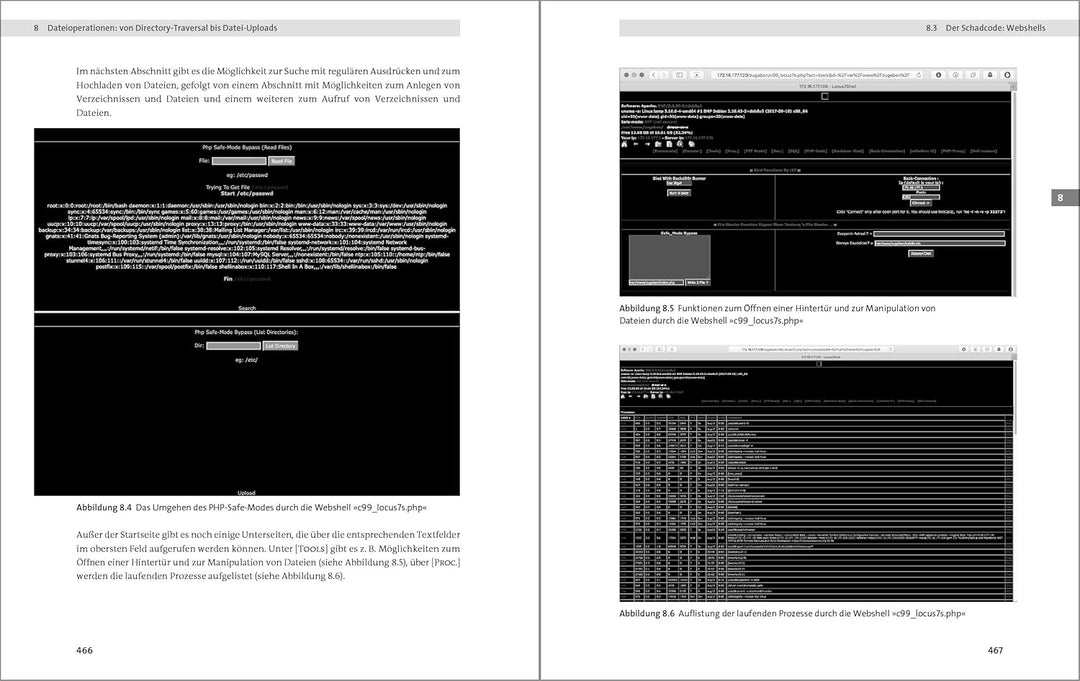This screenshot has width=1080, height=681.
Task: Click Safe_Mode Bypass text area in figure 8.5
Action: [669, 256]
